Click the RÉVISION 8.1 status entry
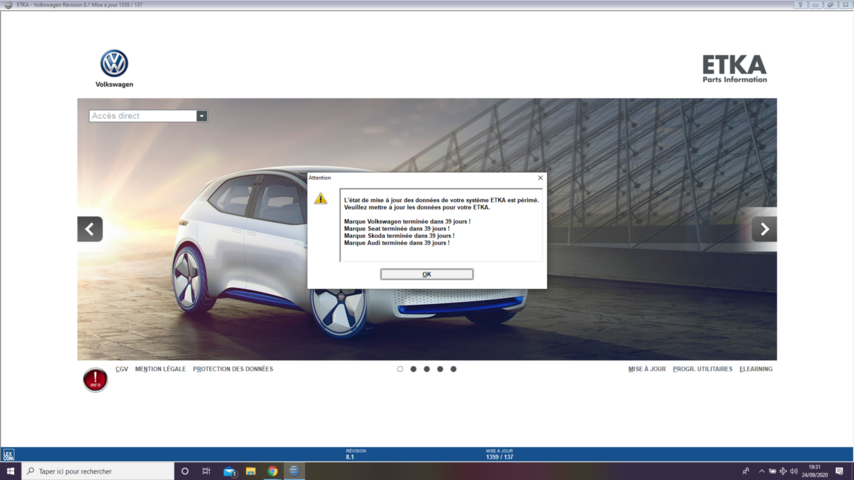 point(356,454)
